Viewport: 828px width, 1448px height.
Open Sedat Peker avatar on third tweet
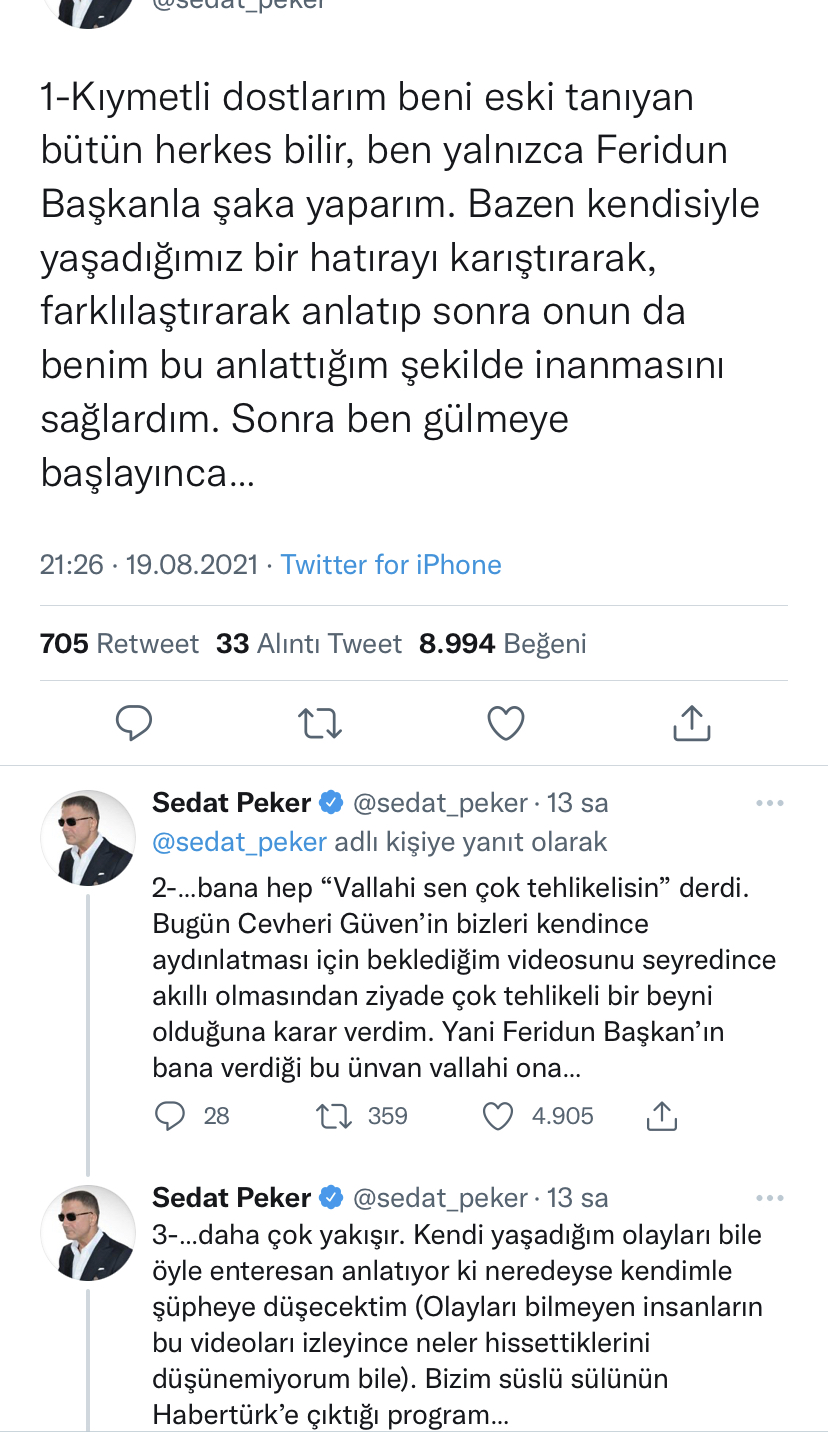[88, 1232]
